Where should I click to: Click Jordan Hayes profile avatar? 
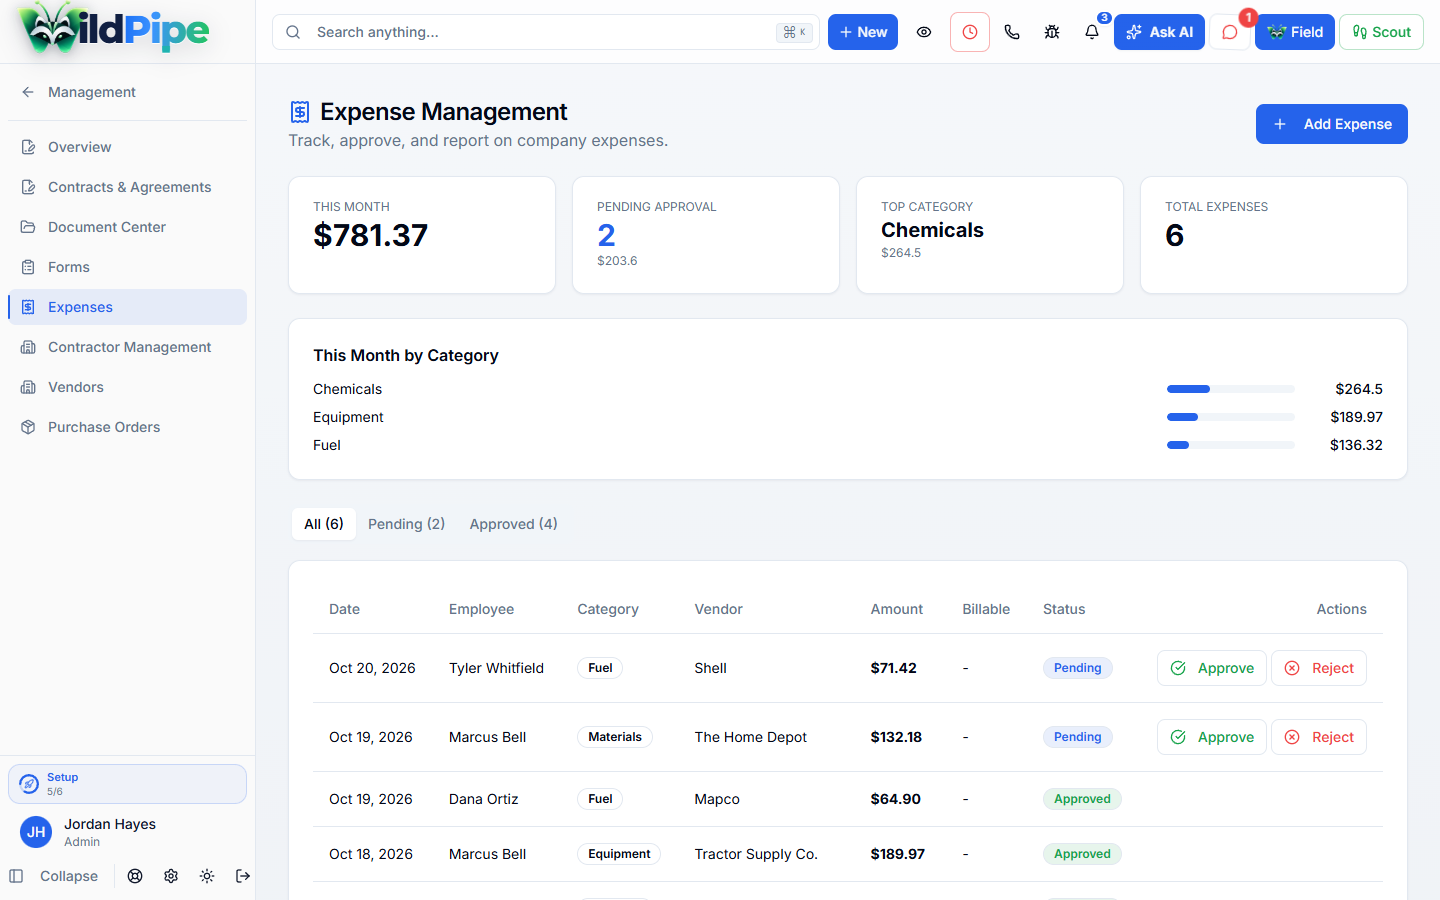click(36, 832)
